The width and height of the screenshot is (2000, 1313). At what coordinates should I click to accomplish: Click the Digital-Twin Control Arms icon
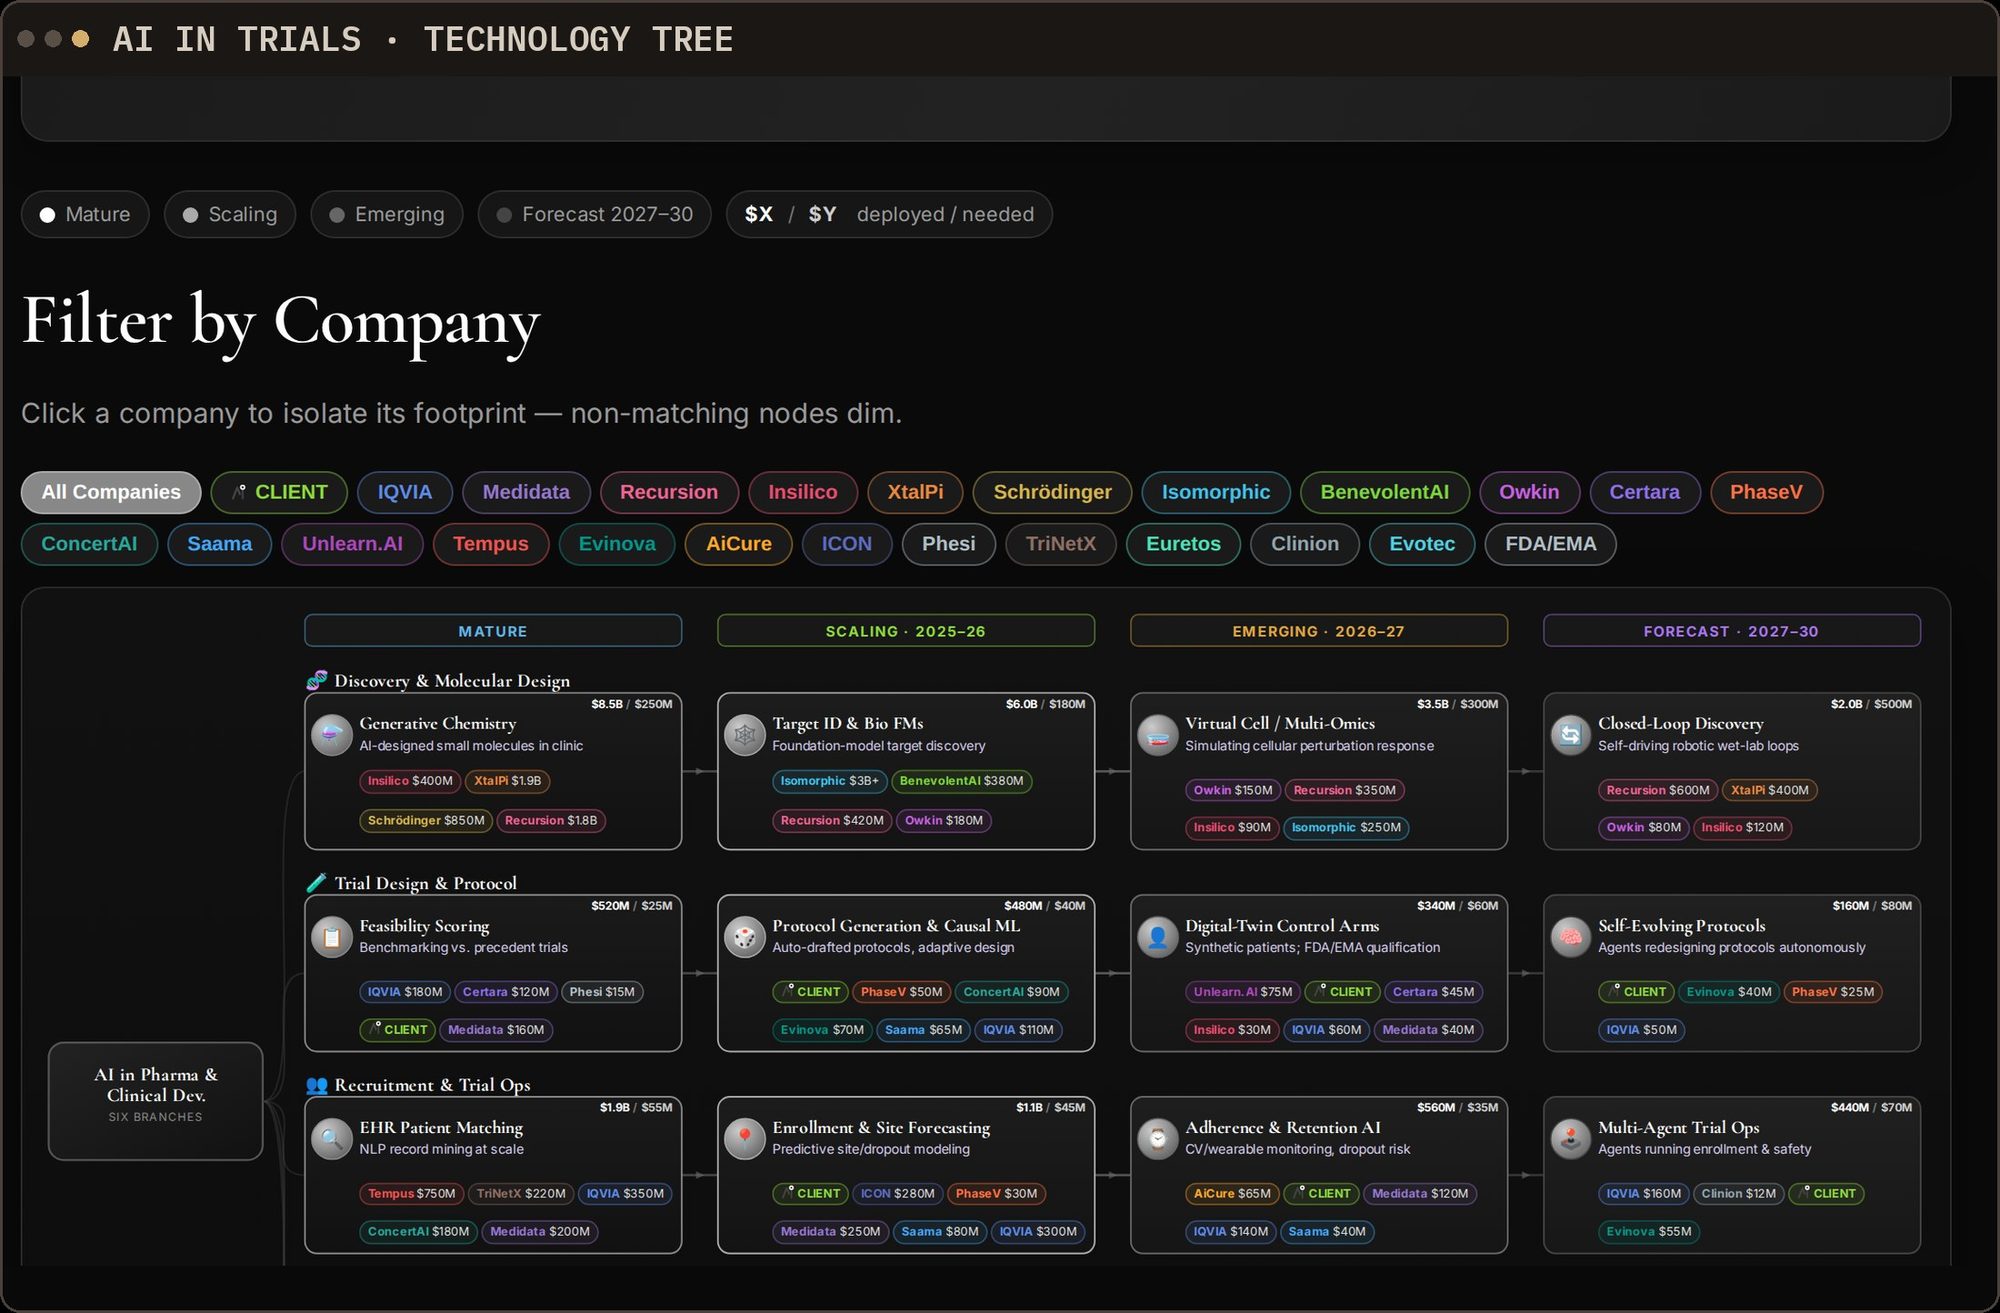1157,937
